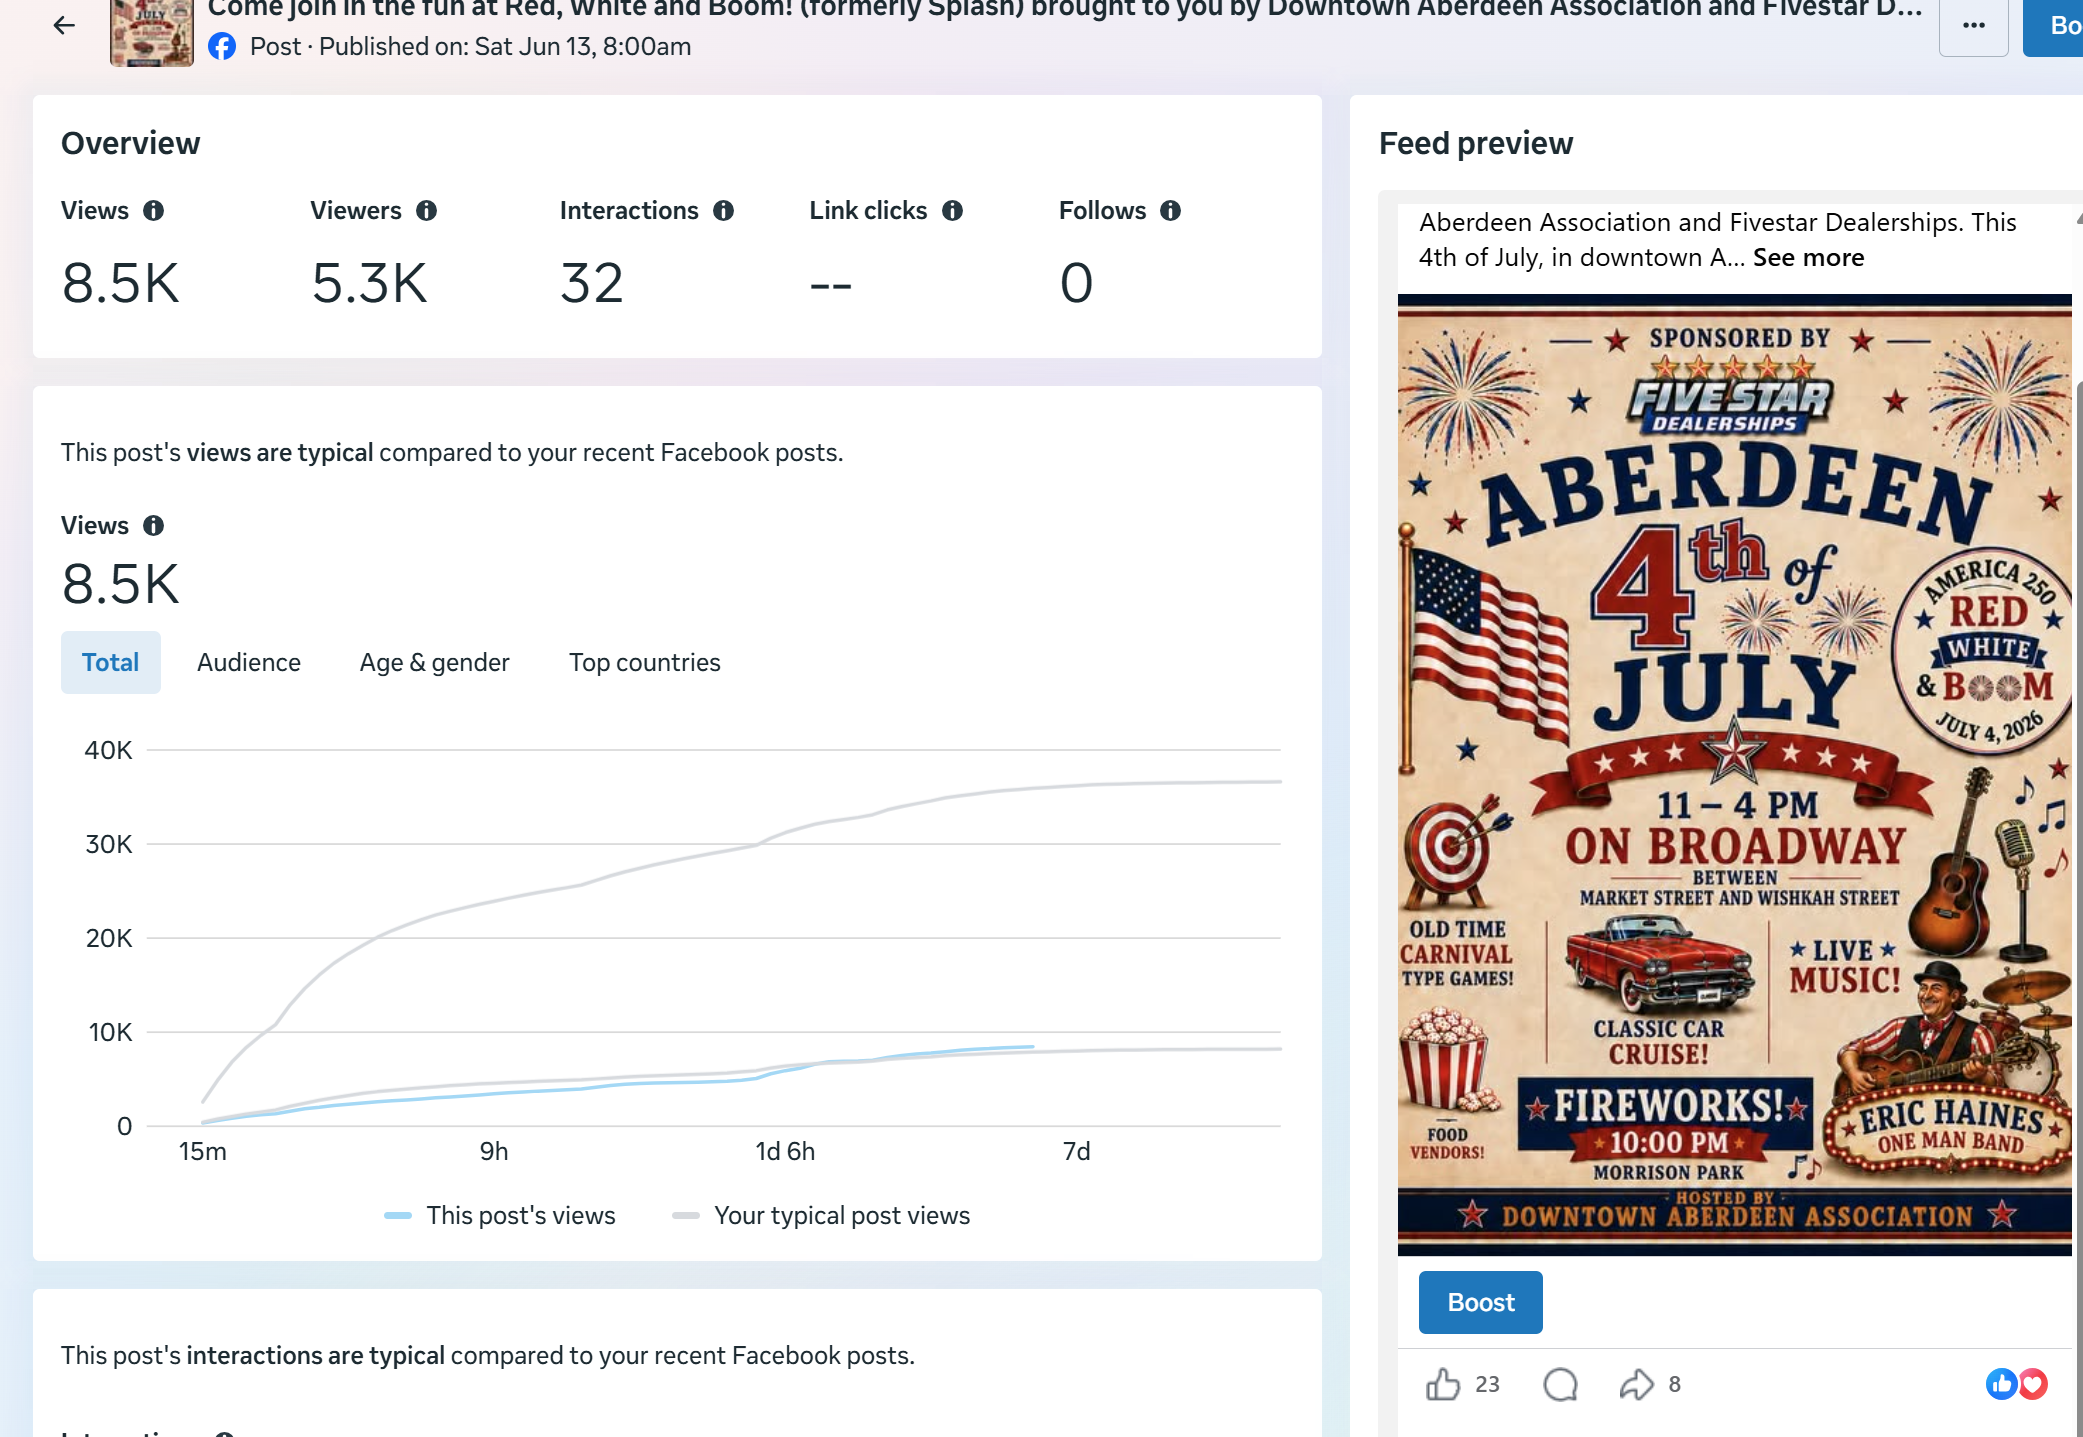The height and width of the screenshot is (1437, 2083).
Task: Click the "This post's views" legend entry
Action: 500,1215
